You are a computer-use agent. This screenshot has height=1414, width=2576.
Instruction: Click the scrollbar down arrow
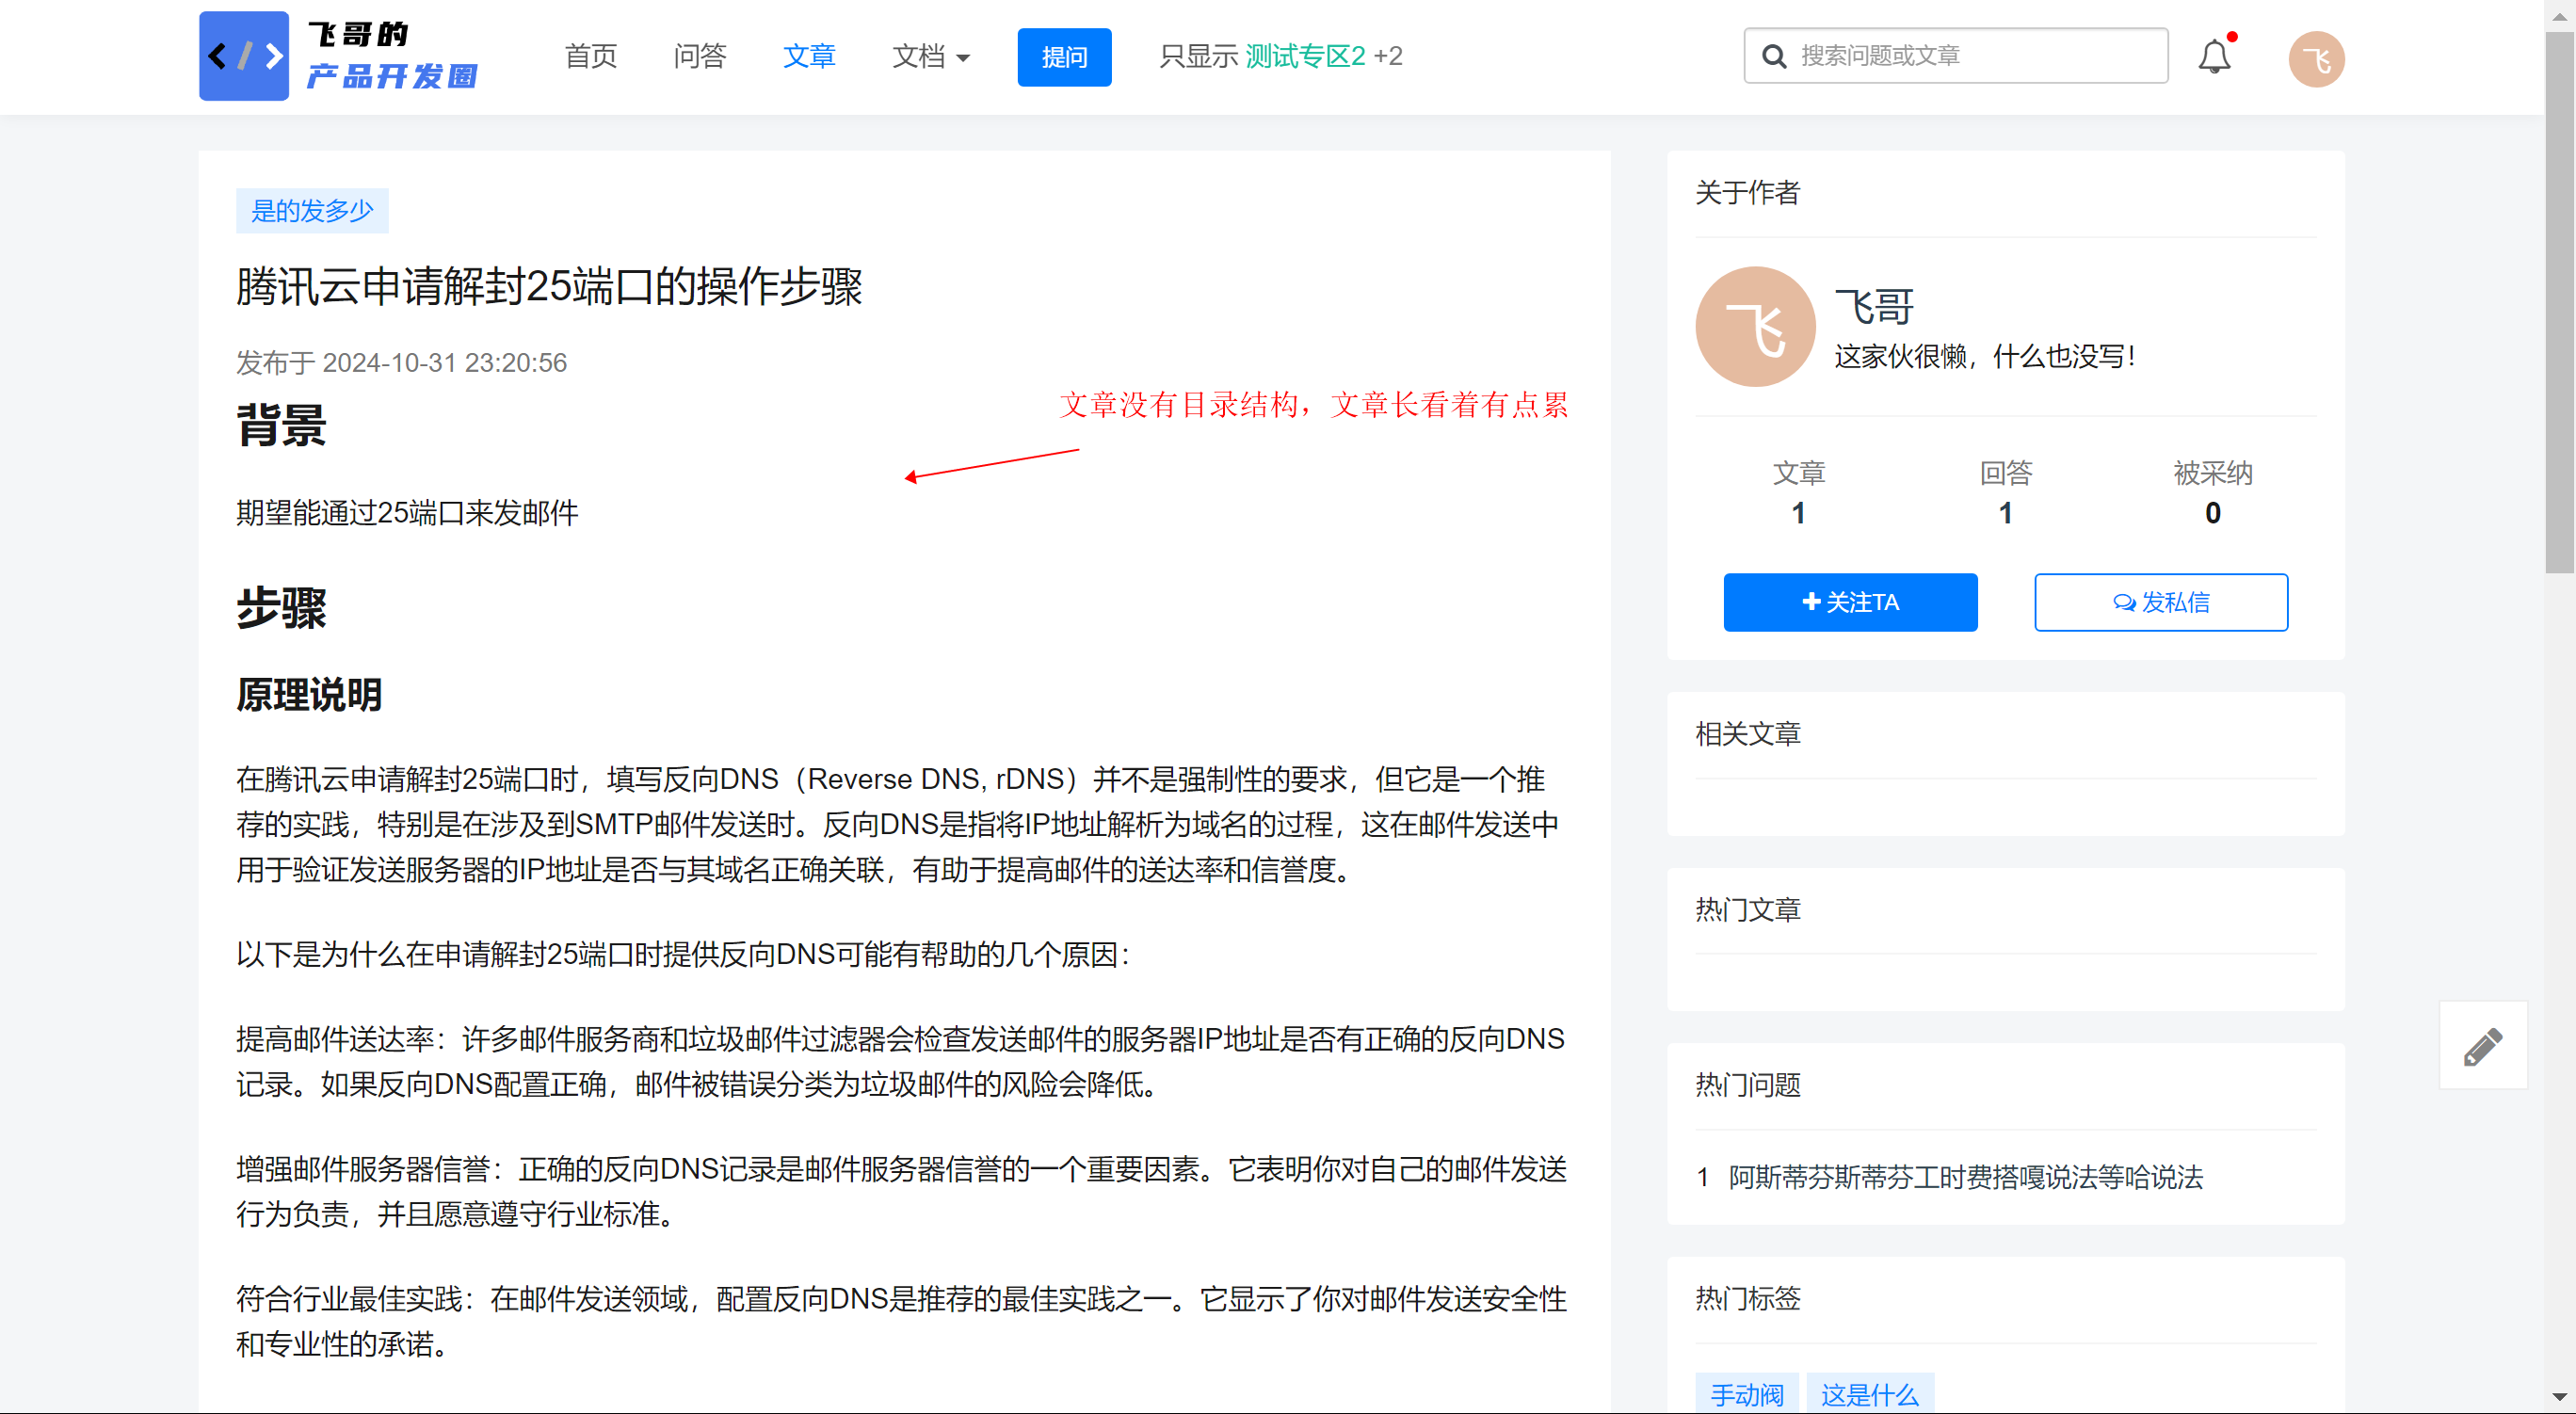coord(2560,1396)
